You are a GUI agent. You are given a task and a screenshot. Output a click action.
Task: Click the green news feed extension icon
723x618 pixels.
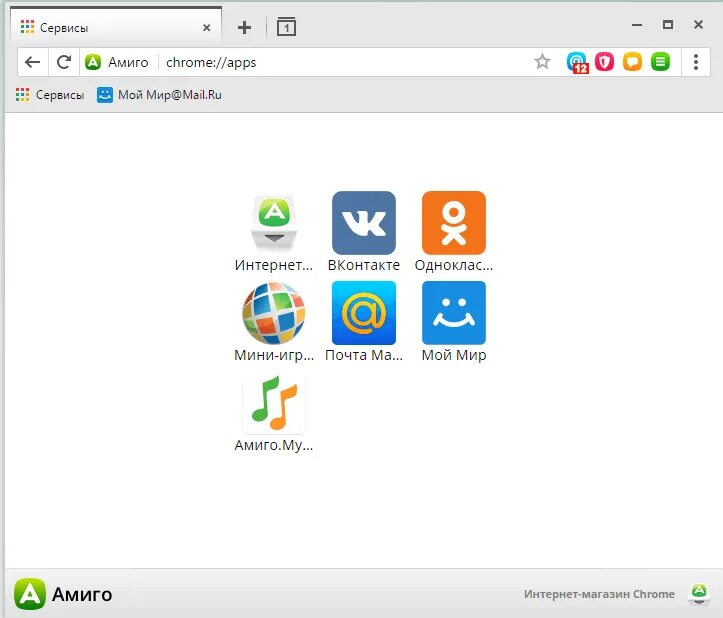[x=660, y=61]
